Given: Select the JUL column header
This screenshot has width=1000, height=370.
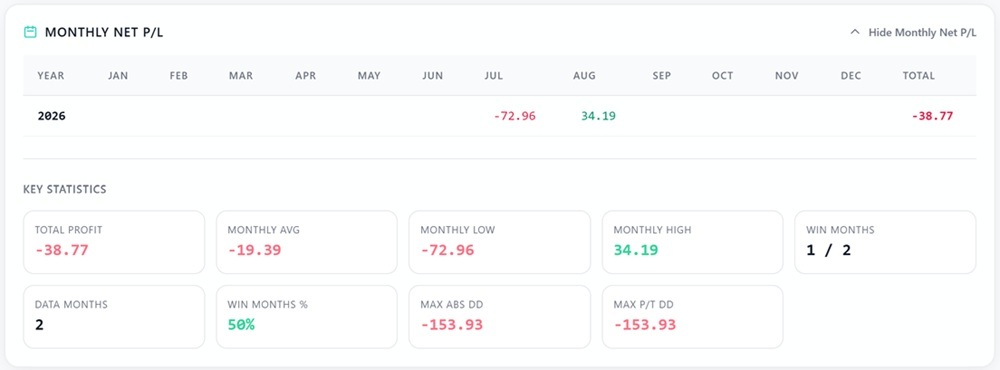Looking at the screenshot, I should click(x=494, y=75).
